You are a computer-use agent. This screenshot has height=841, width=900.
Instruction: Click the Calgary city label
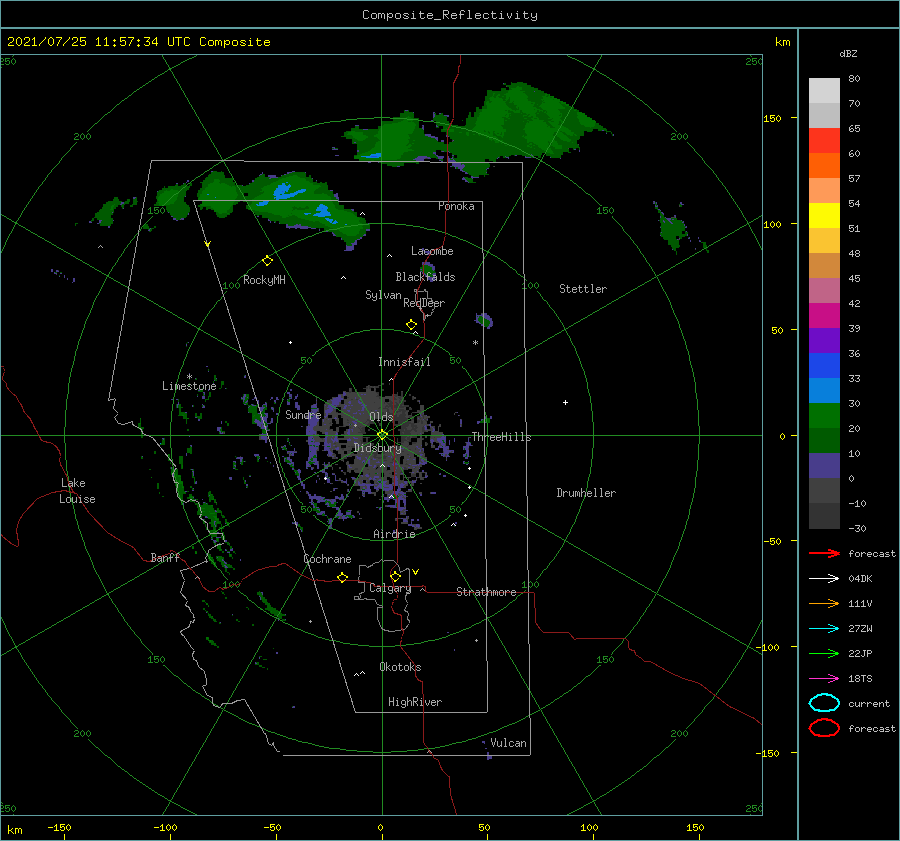point(390,588)
